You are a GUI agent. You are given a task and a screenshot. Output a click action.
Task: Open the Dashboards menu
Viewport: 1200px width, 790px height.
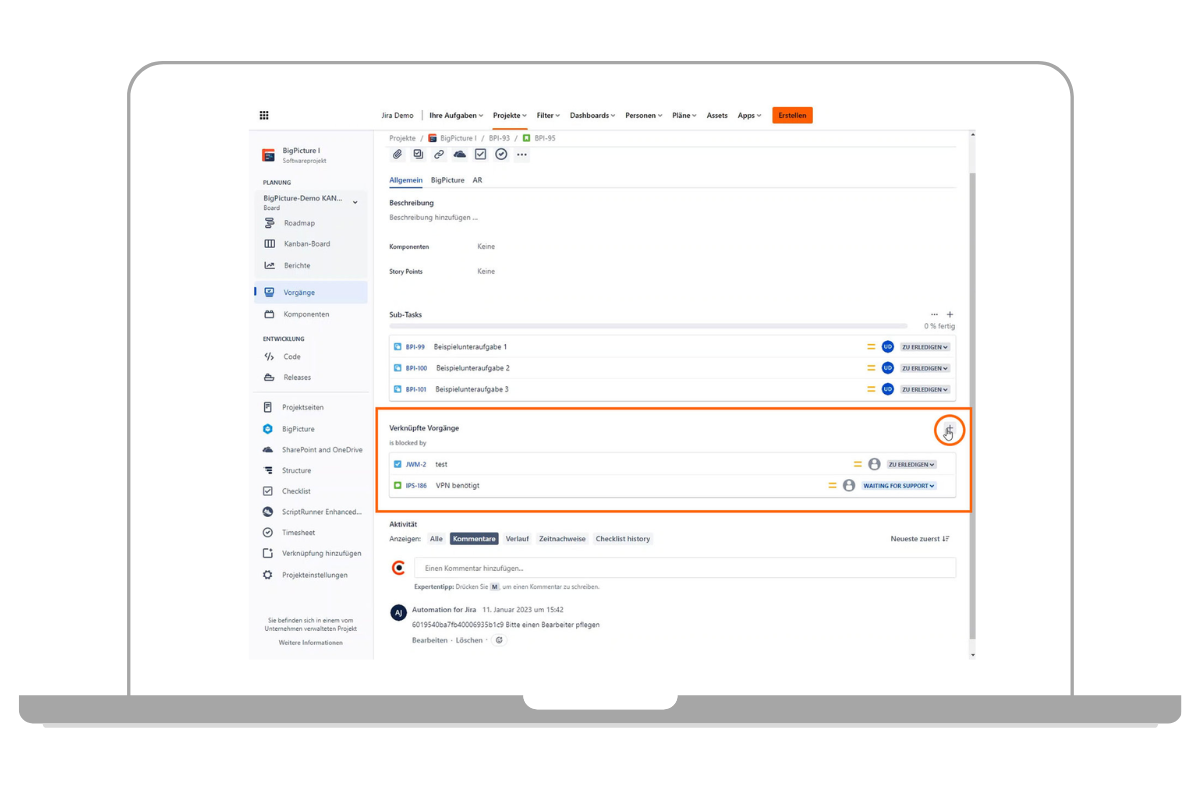(x=592, y=116)
